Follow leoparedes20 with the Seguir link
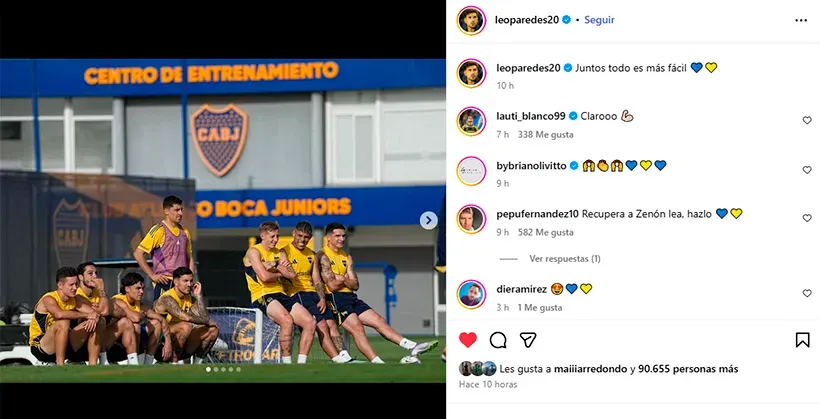 pyautogui.click(x=599, y=20)
